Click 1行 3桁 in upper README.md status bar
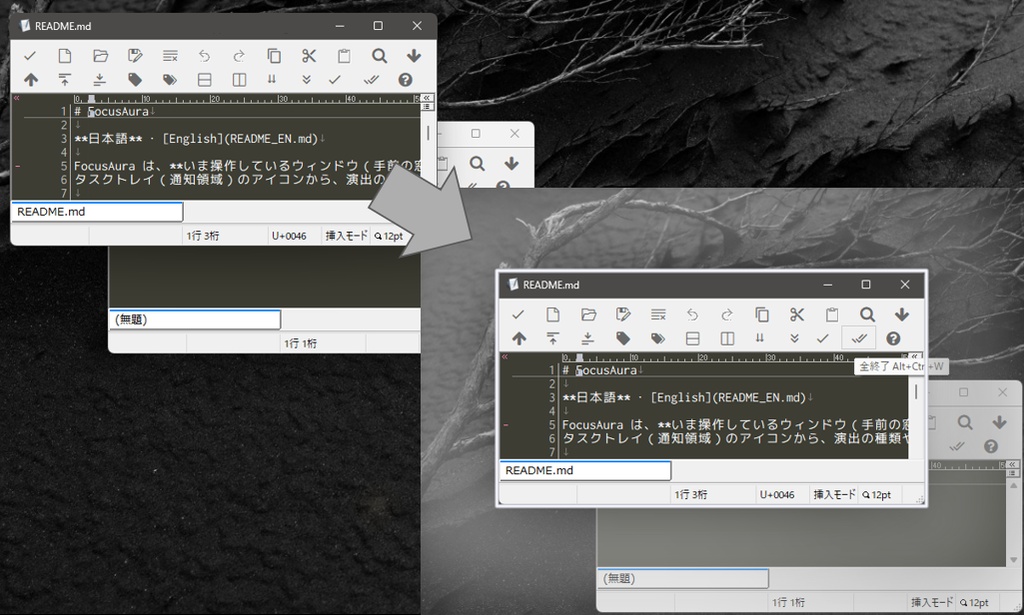The image size is (1024, 615). [x=202, y=236]
